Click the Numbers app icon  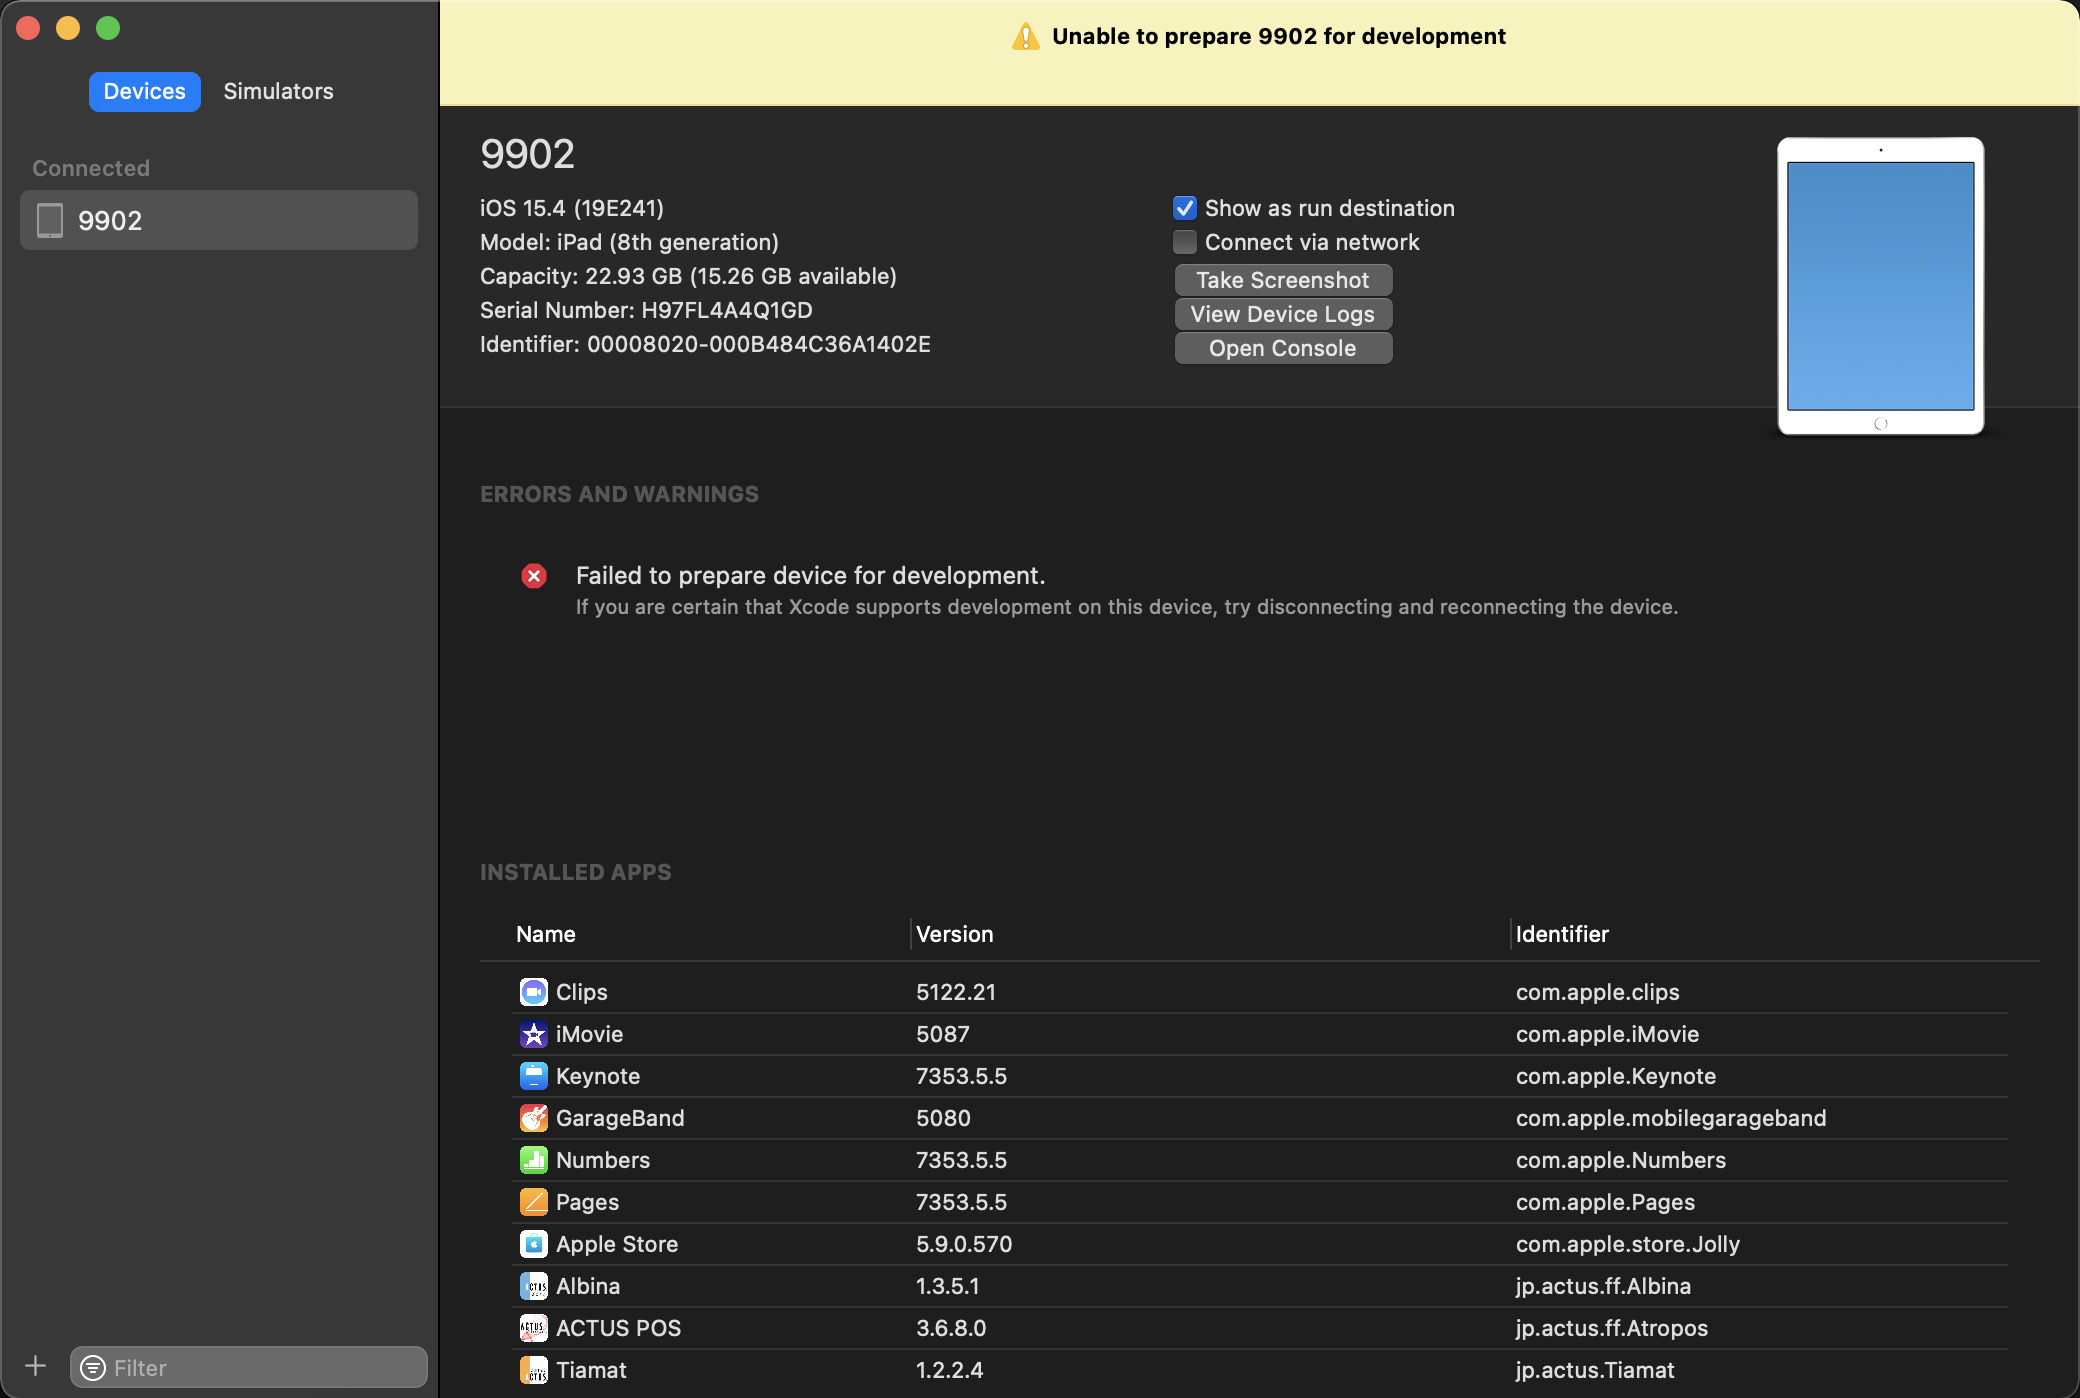pos(534,1160)
